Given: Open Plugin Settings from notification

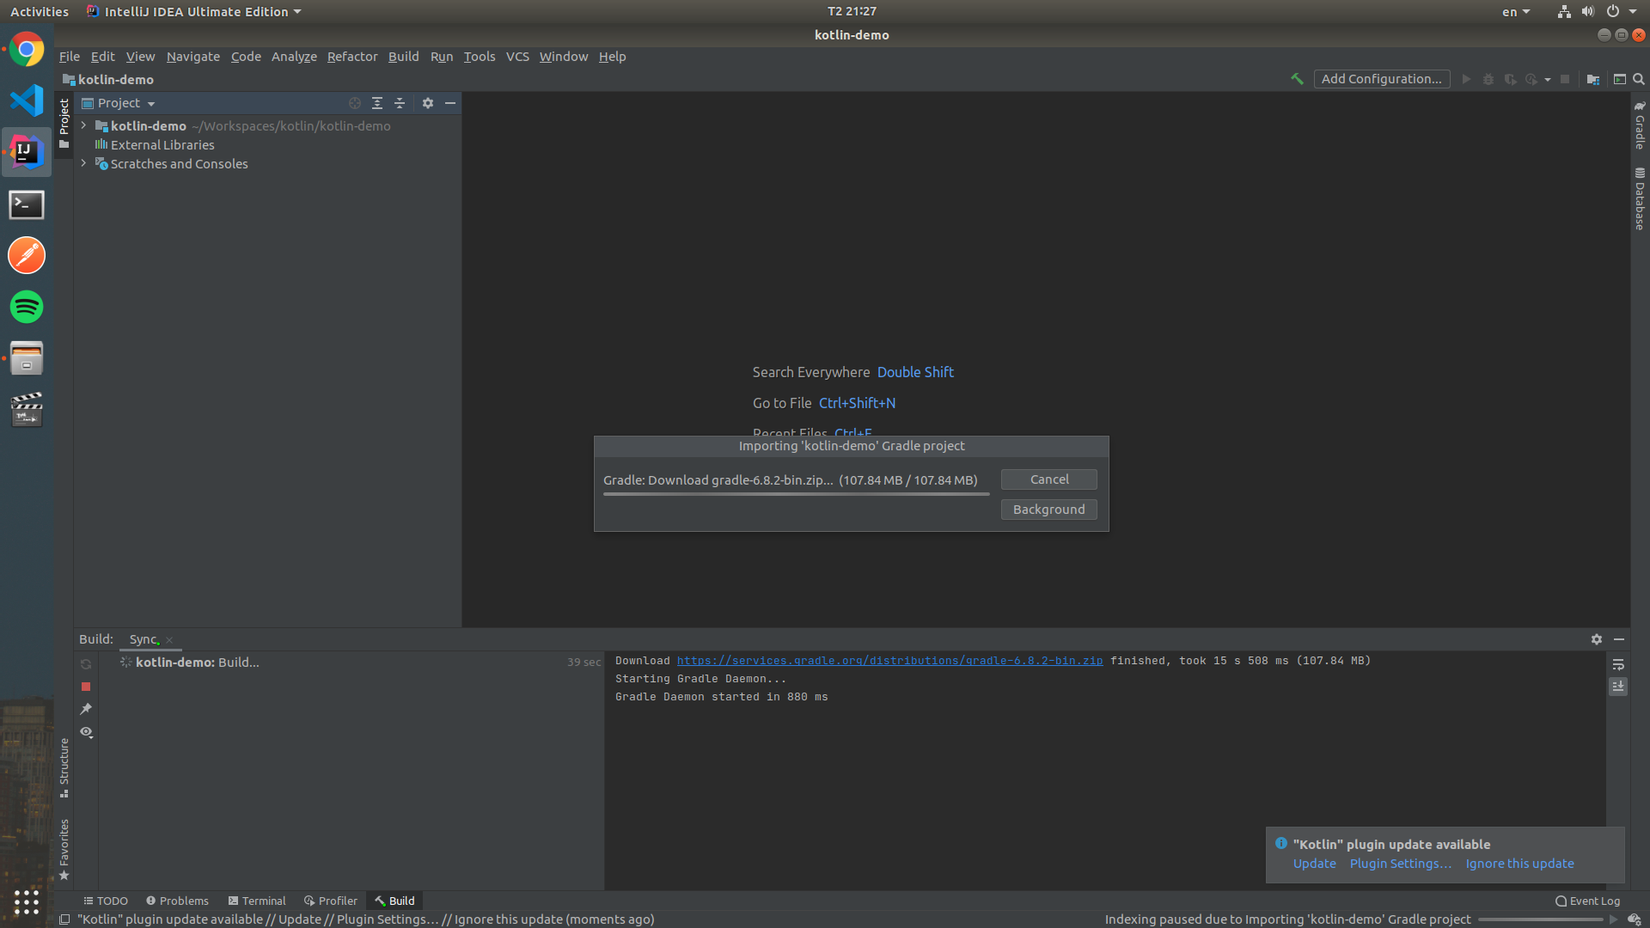Looking at the screenshot, I should tap(1400, 864).
